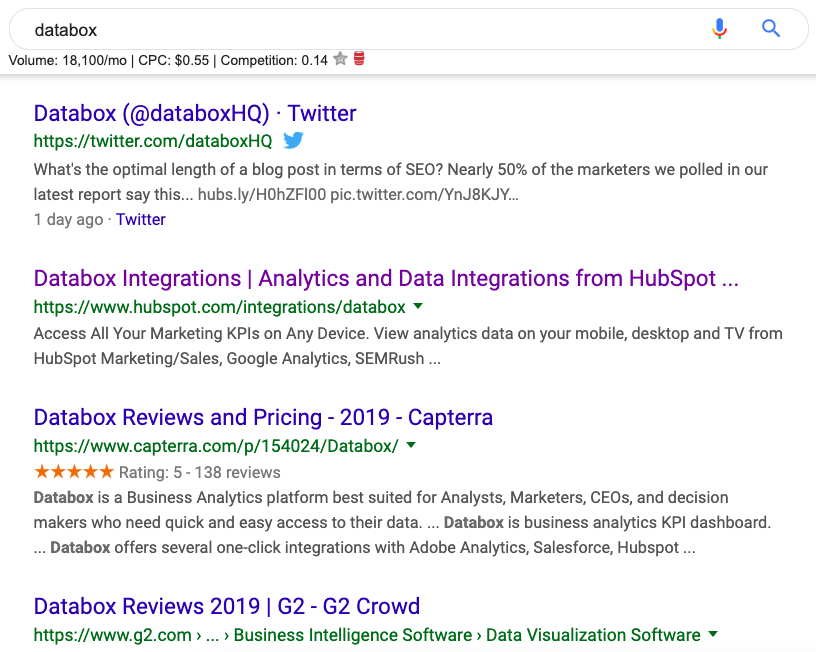Viewport: 816px width, 652px height.
Task: Click the red database icon beside keyword stats
Action: coord(359,60)
